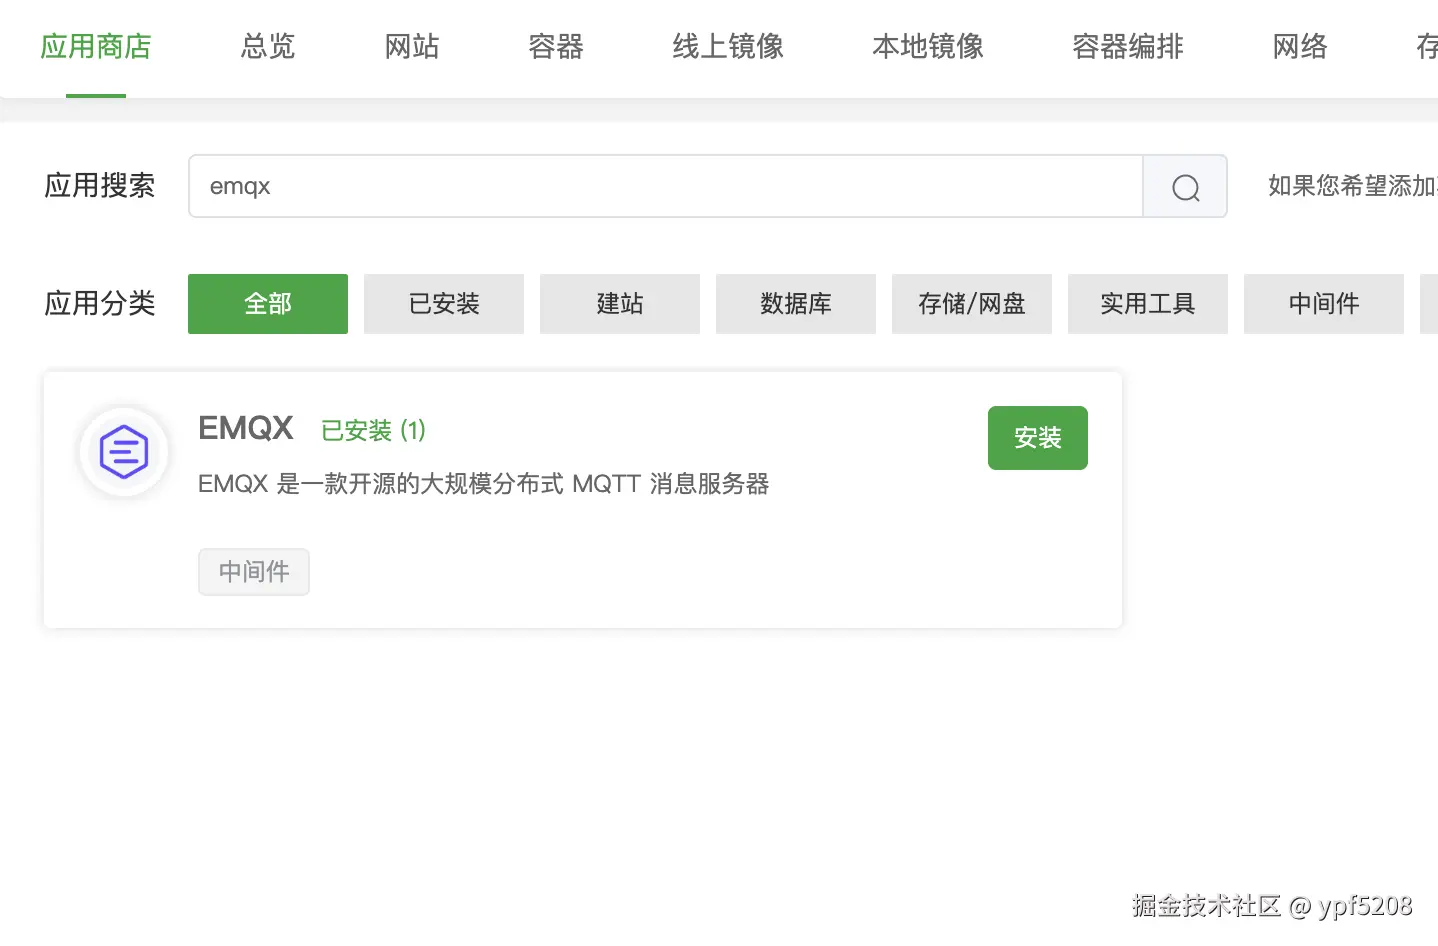
Task: Click the 已安装 (1) link beside EMQX
Action: point(373,431)
